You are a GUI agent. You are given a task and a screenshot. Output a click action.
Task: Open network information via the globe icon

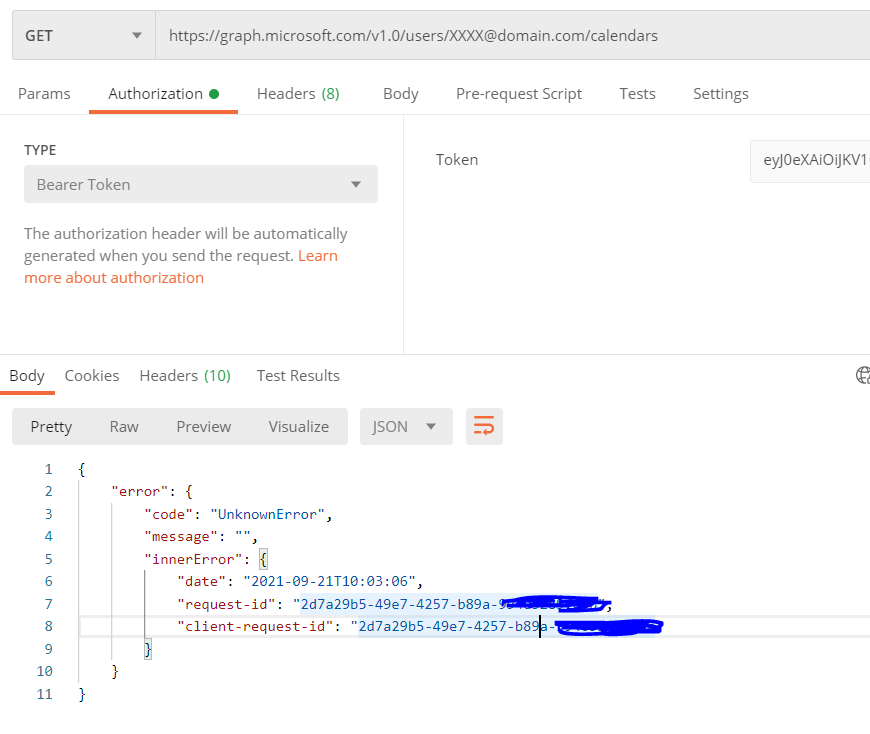coord(862,375)
